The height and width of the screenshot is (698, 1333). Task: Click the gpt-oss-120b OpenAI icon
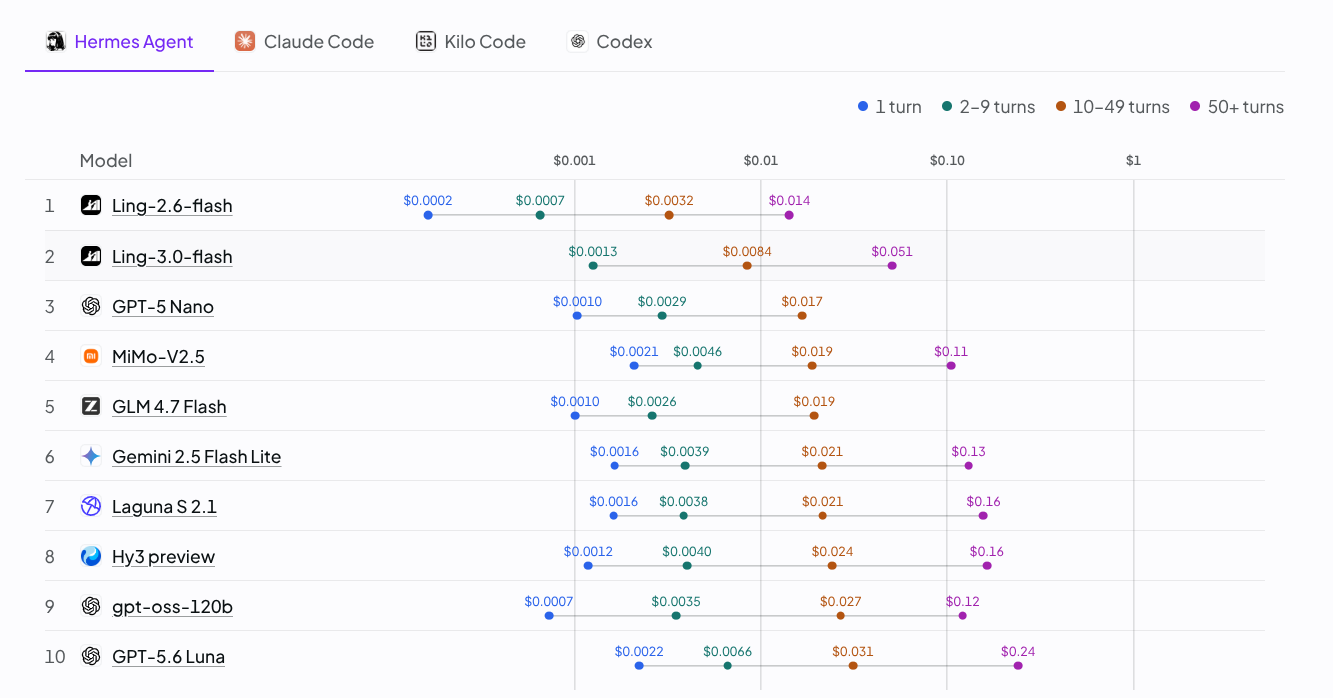(x=91, y=606)
